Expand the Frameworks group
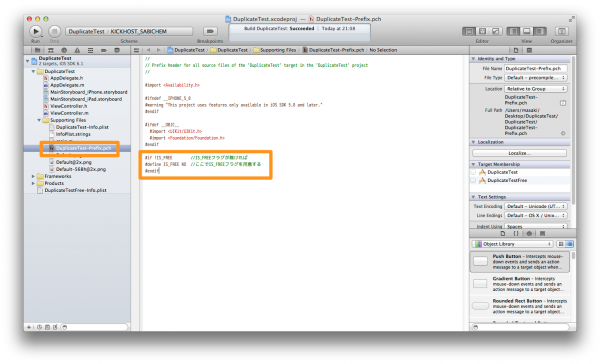 pos(33,176)
